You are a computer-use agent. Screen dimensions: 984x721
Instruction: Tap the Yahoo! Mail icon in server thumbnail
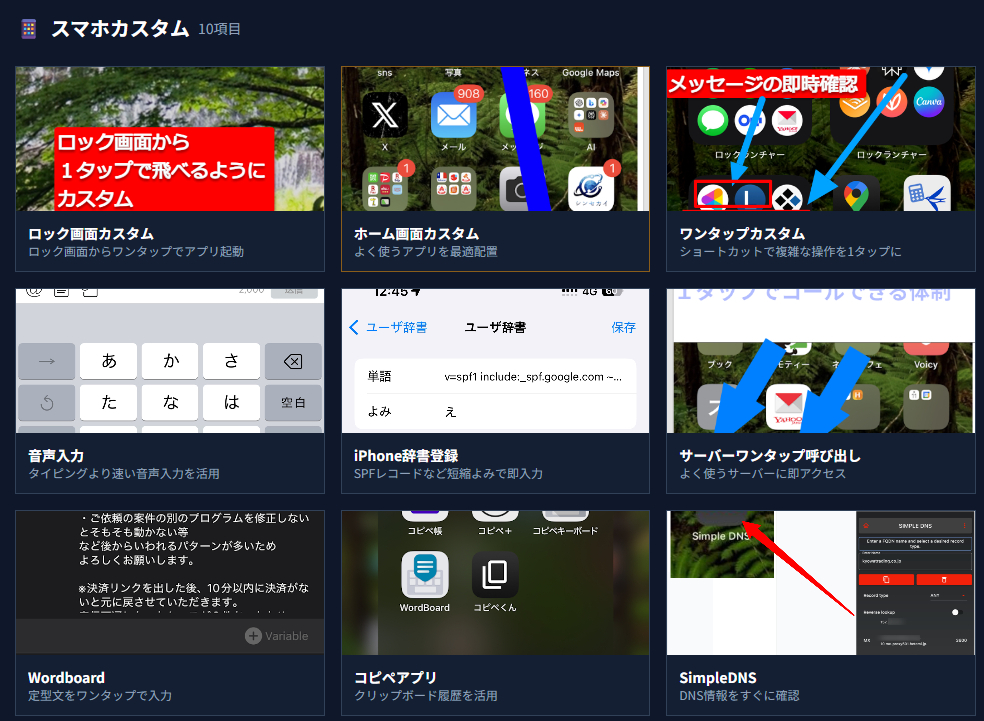coord(789,405)
